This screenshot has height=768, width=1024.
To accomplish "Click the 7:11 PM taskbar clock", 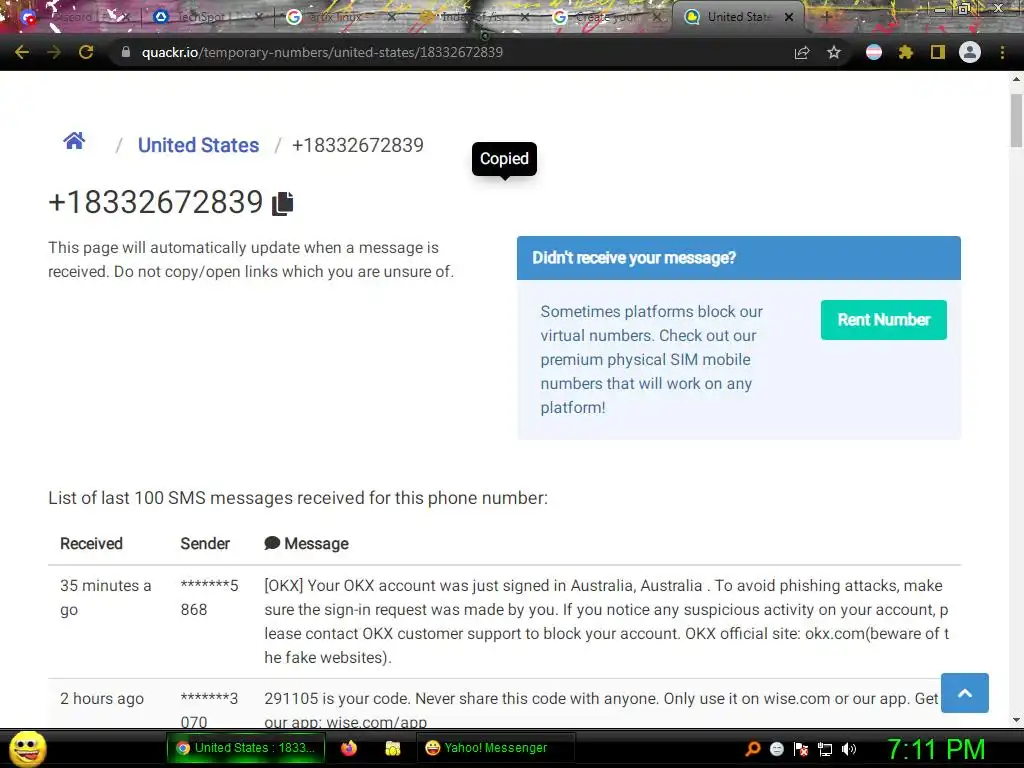I will (x=936, y=749).
